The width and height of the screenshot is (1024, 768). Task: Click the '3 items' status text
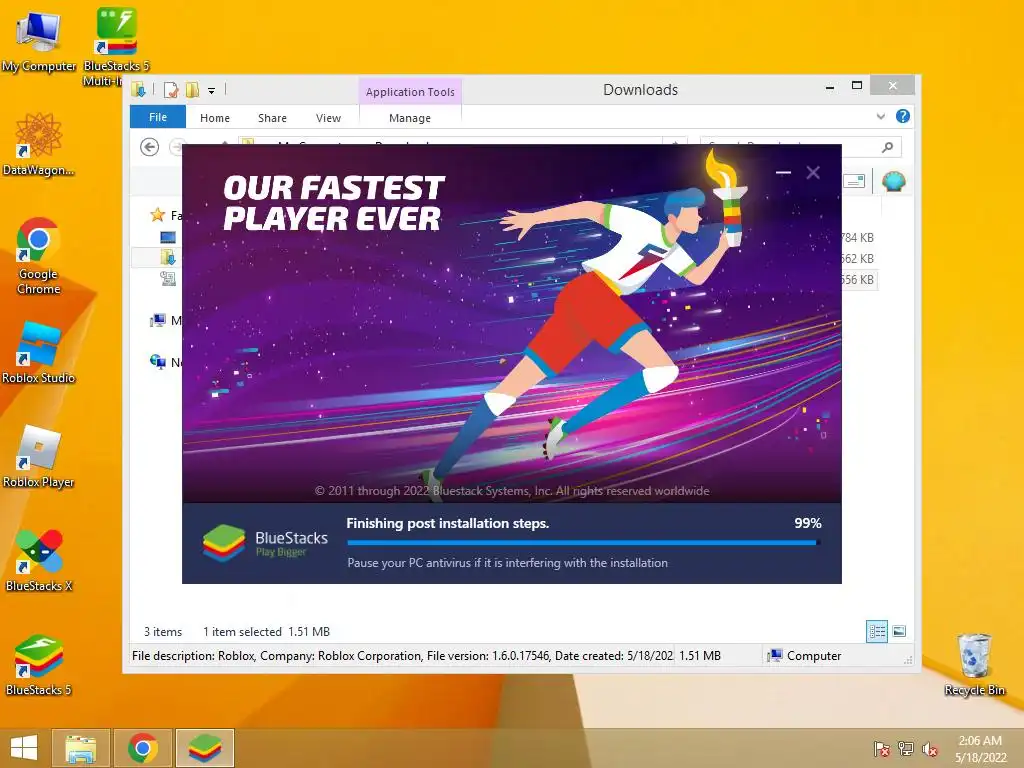163,632
